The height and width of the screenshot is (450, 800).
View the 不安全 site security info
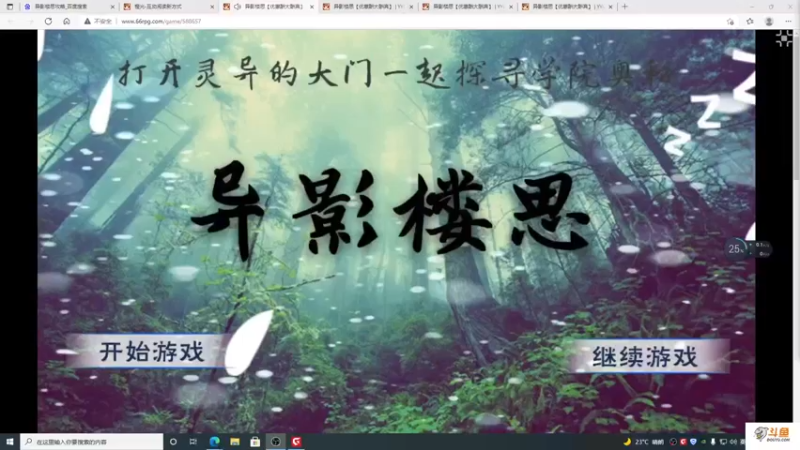coord(98,21)
